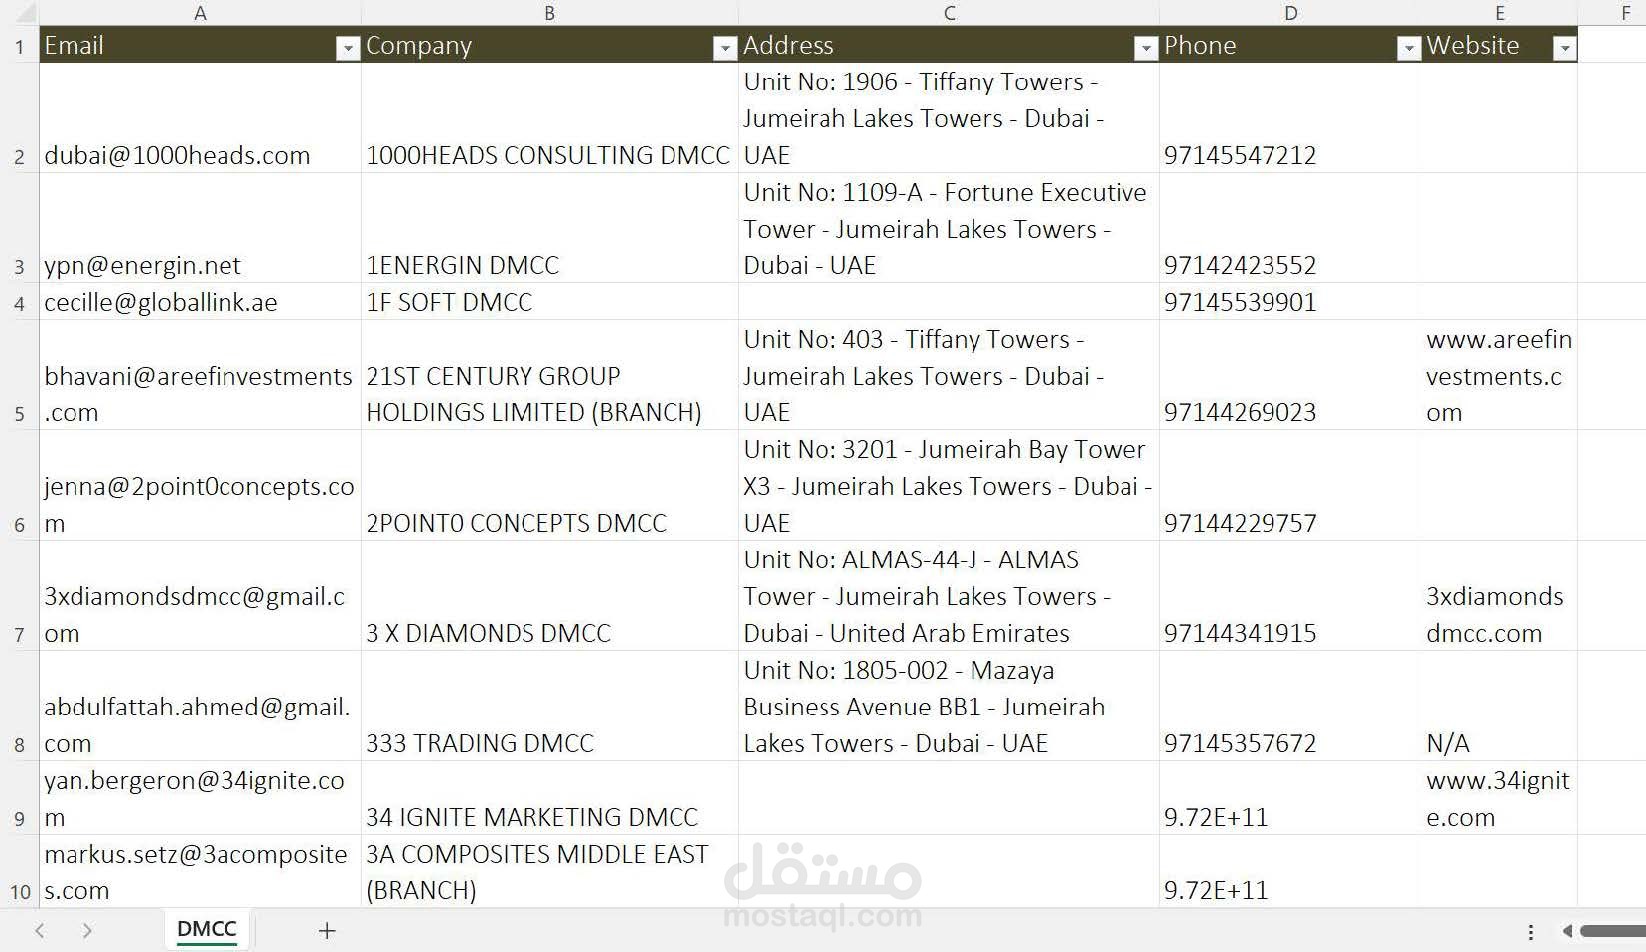
Task: Select cell 2POINT0 CONCEPTS DMCC
Action: point(549,485)
